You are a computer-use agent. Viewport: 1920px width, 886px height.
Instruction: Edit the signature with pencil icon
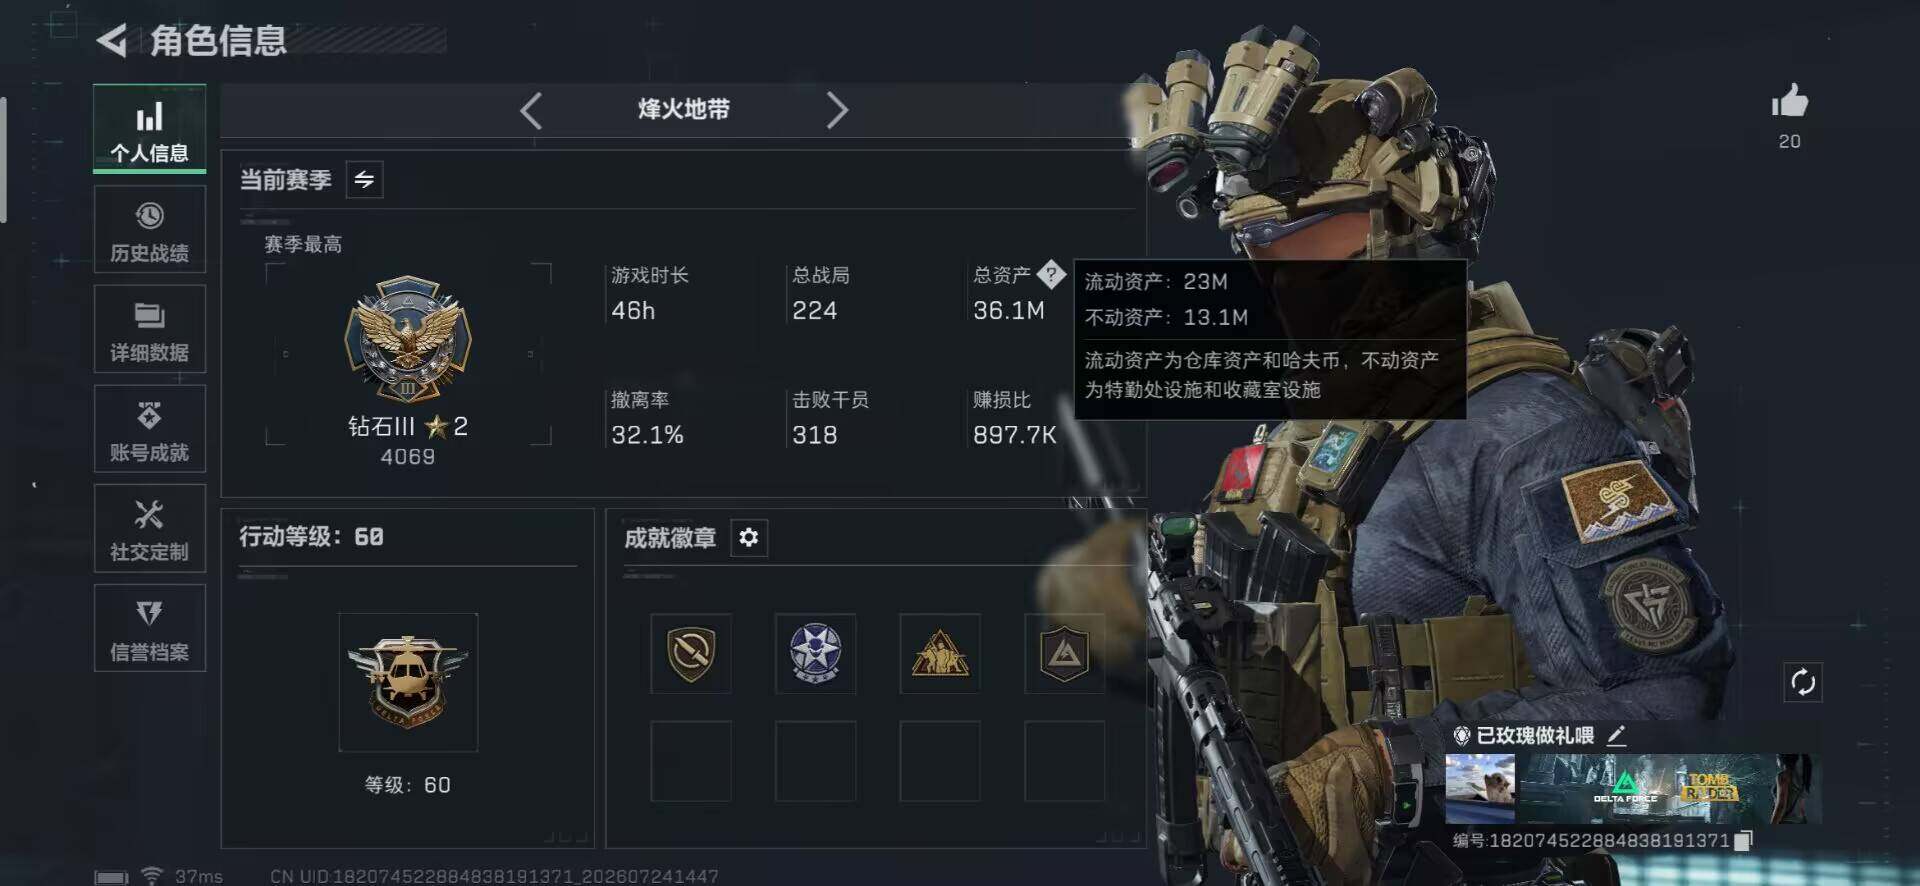pyautogui.click(x=1617, y=736)
